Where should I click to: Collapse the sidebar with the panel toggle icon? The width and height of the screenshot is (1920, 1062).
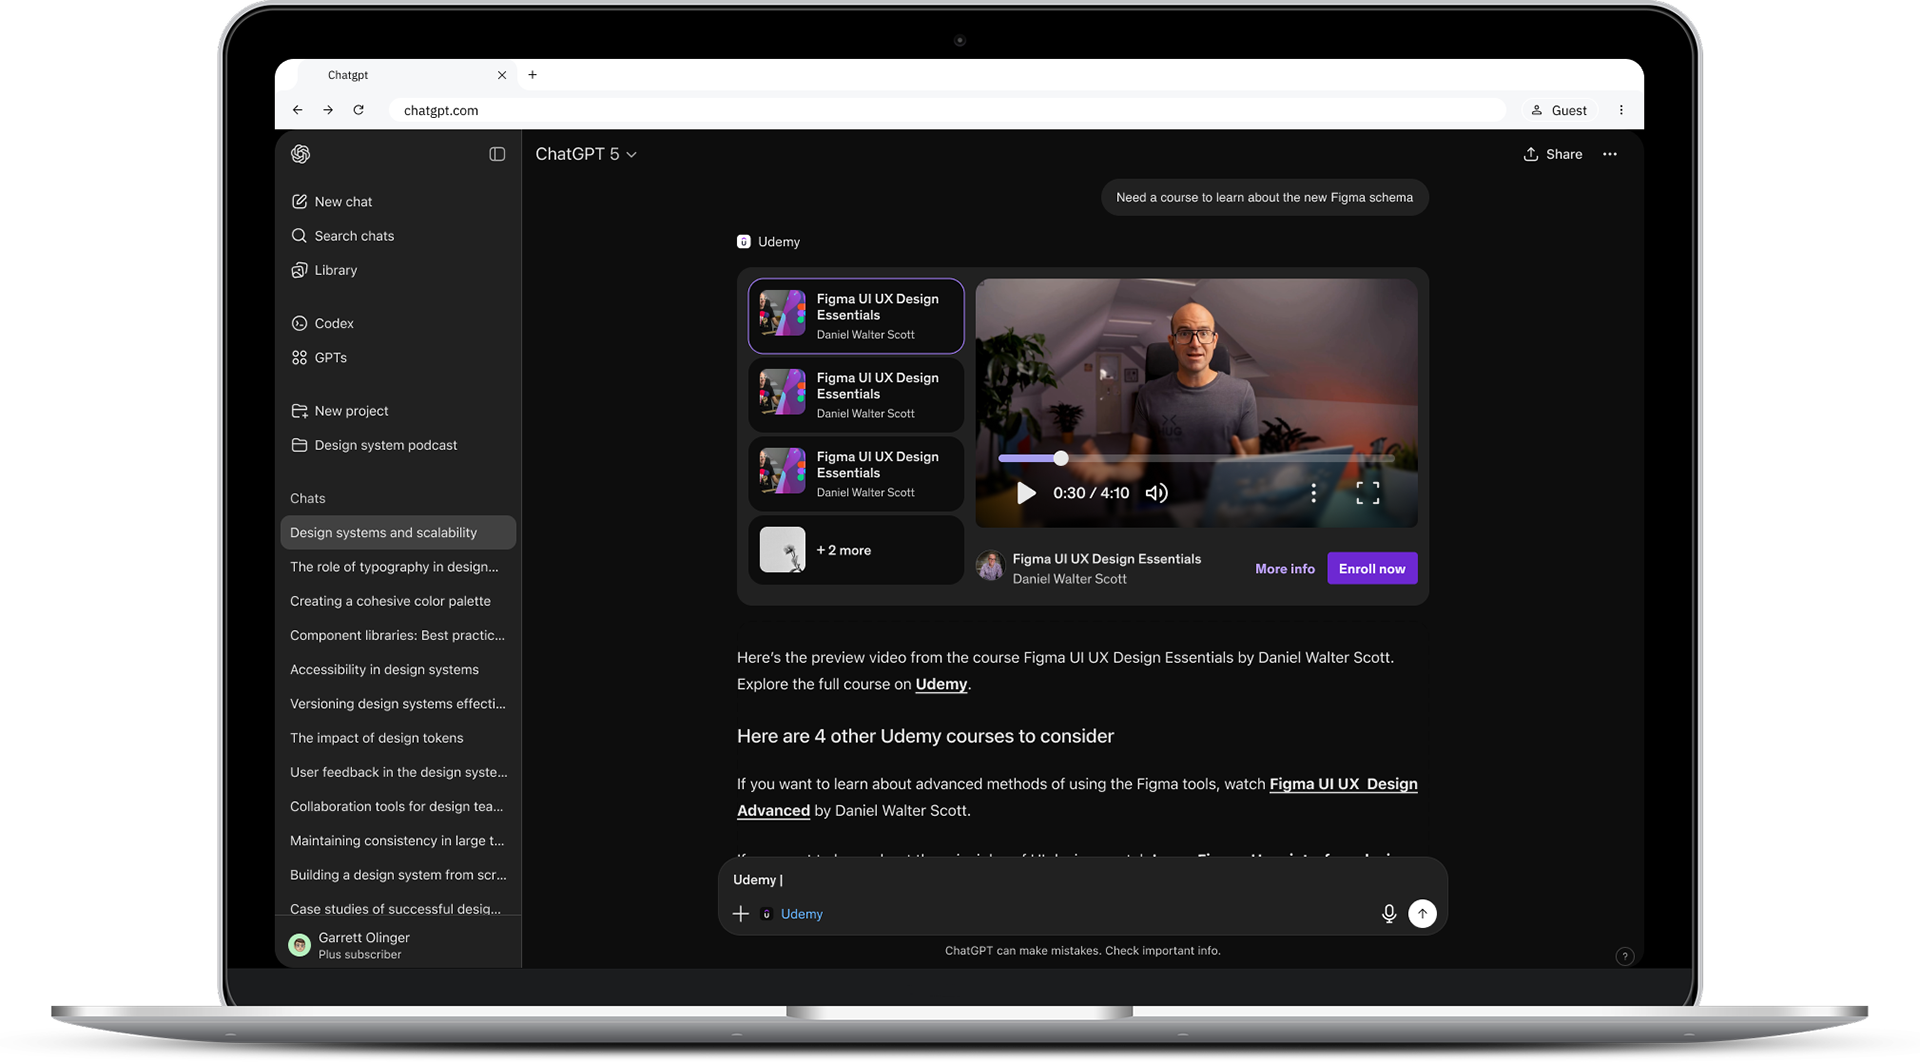click(497, 154)
